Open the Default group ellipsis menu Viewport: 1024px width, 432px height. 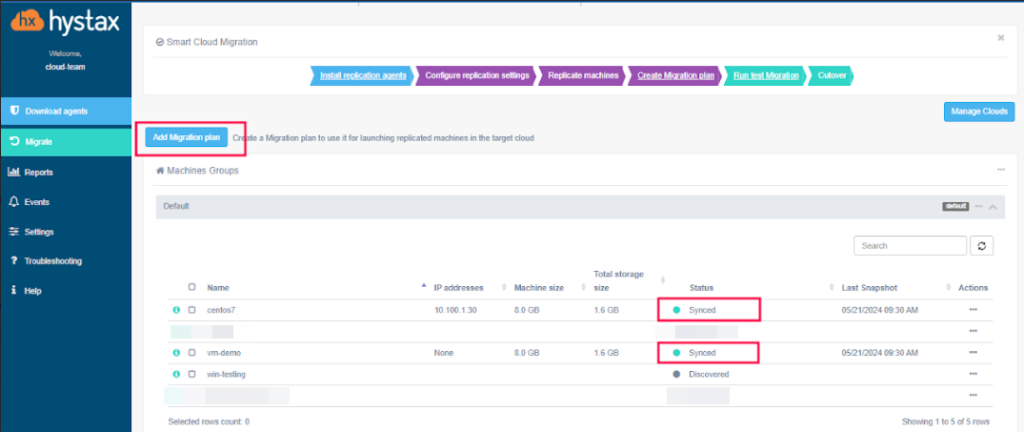point(980,206)
